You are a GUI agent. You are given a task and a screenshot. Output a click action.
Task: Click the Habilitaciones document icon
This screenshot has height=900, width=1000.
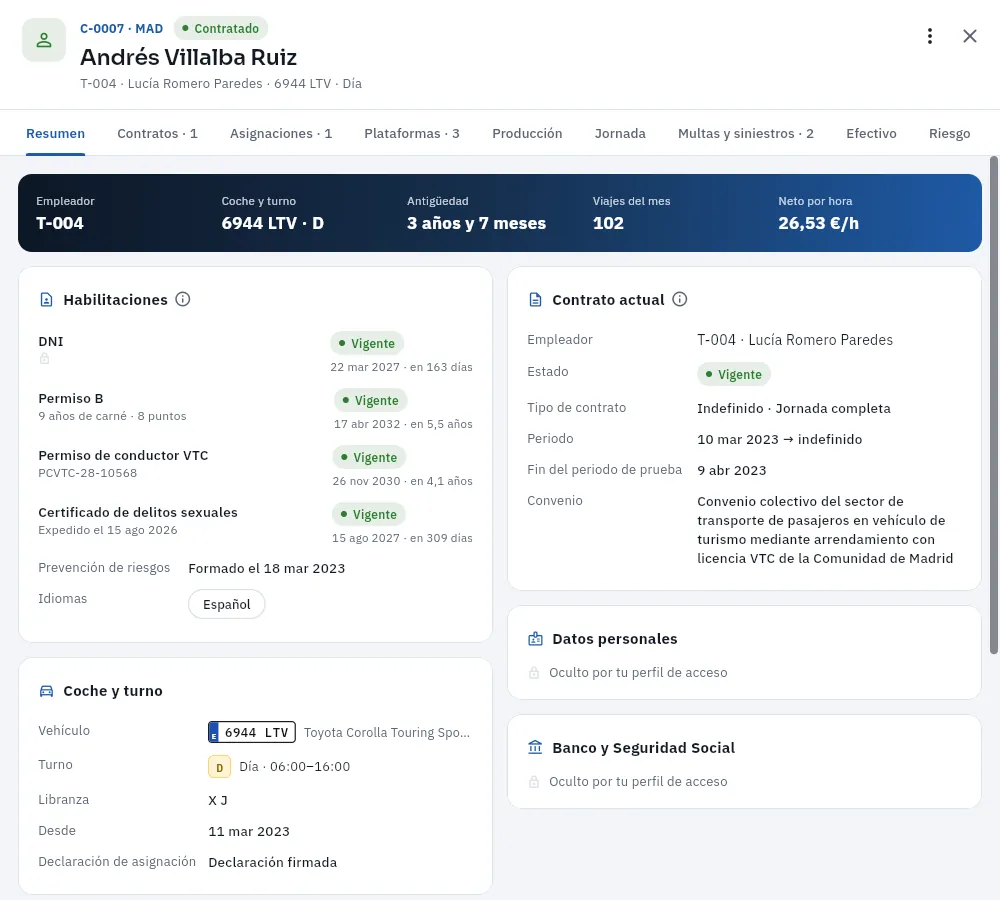coord(47,300)
